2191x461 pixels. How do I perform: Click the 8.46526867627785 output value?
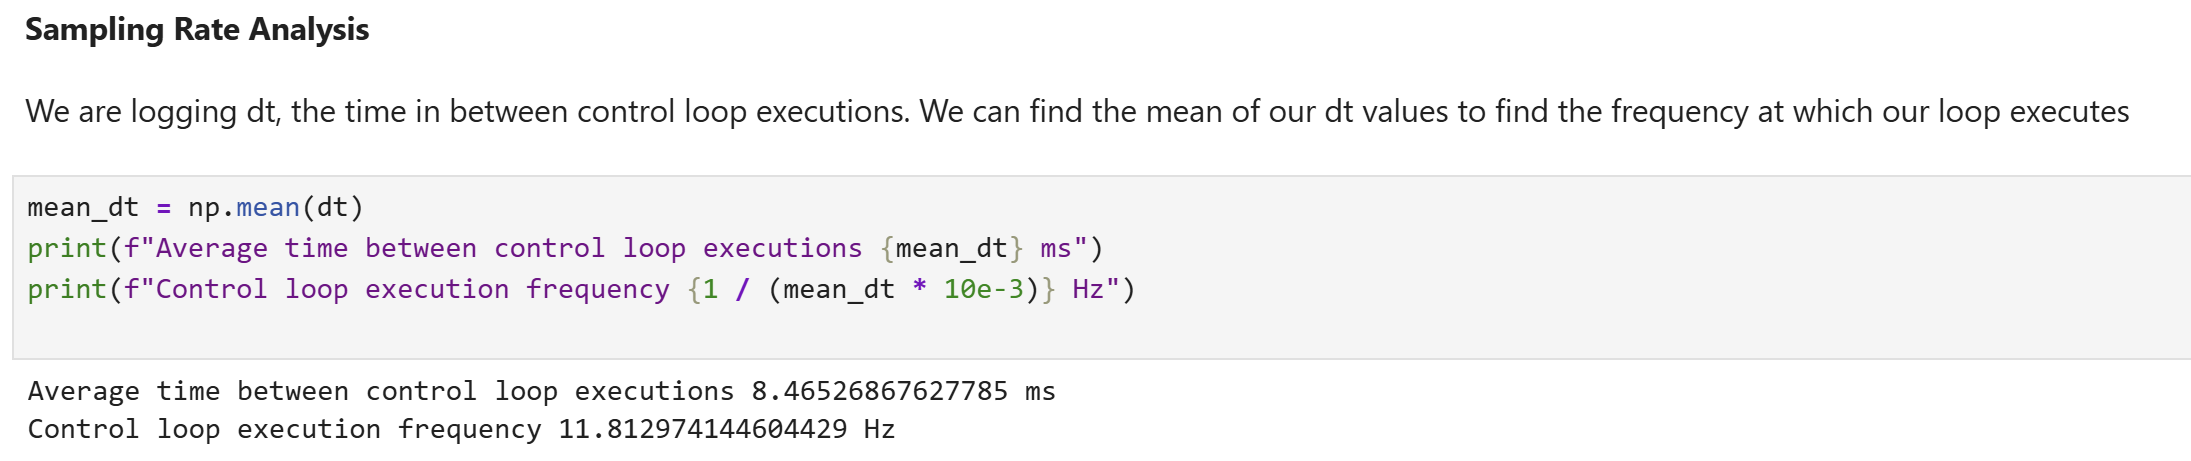(x=880, y=391)
